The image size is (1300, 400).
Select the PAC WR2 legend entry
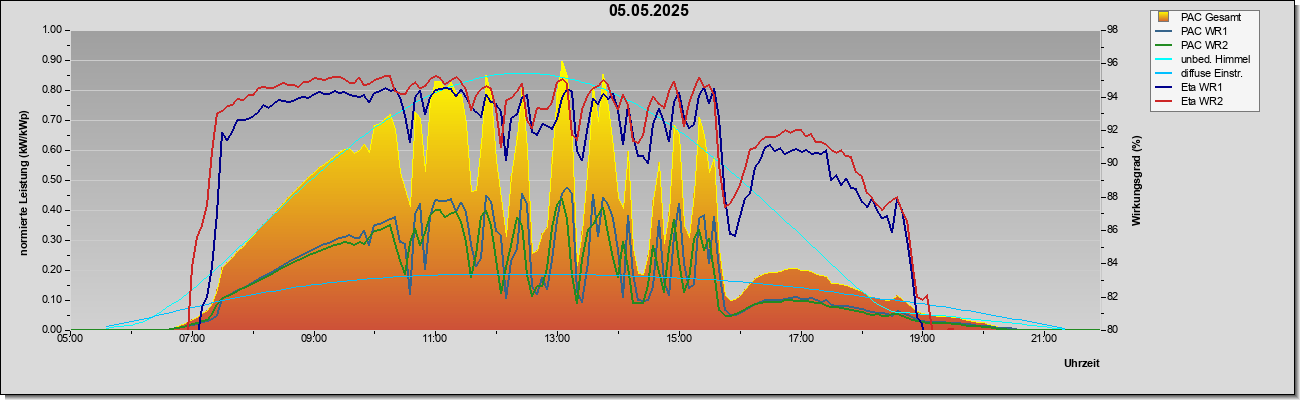[x=1200, y=45]
